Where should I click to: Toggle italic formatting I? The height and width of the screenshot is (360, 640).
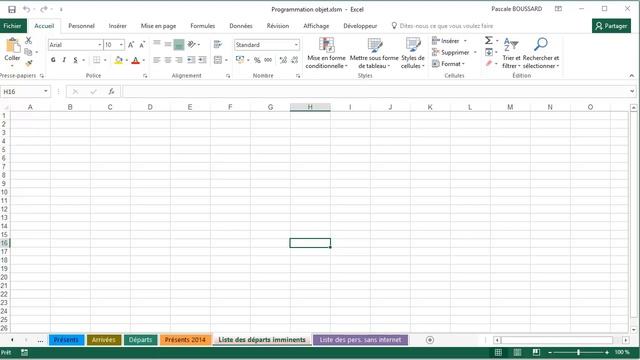click(x=64, y=60)
